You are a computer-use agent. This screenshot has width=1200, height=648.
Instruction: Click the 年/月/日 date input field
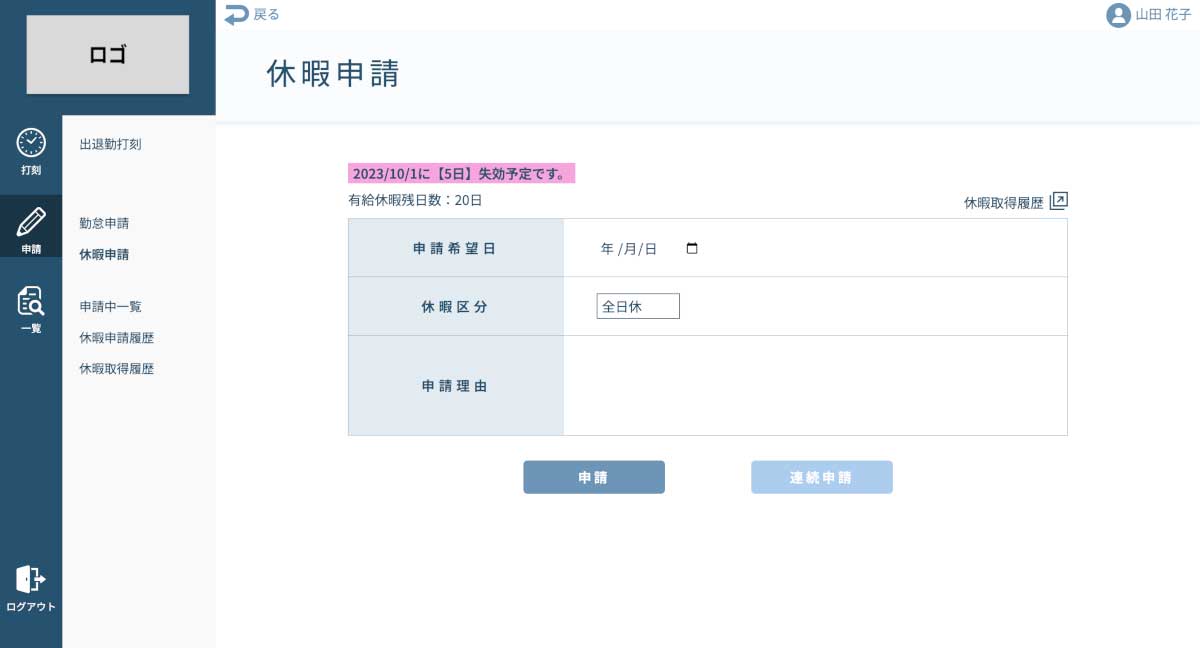630,249
